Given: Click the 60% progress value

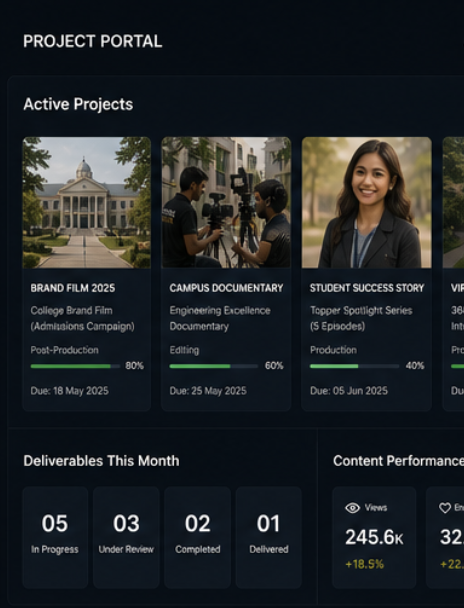Looking at the screenshot, I should click(274, 366).
